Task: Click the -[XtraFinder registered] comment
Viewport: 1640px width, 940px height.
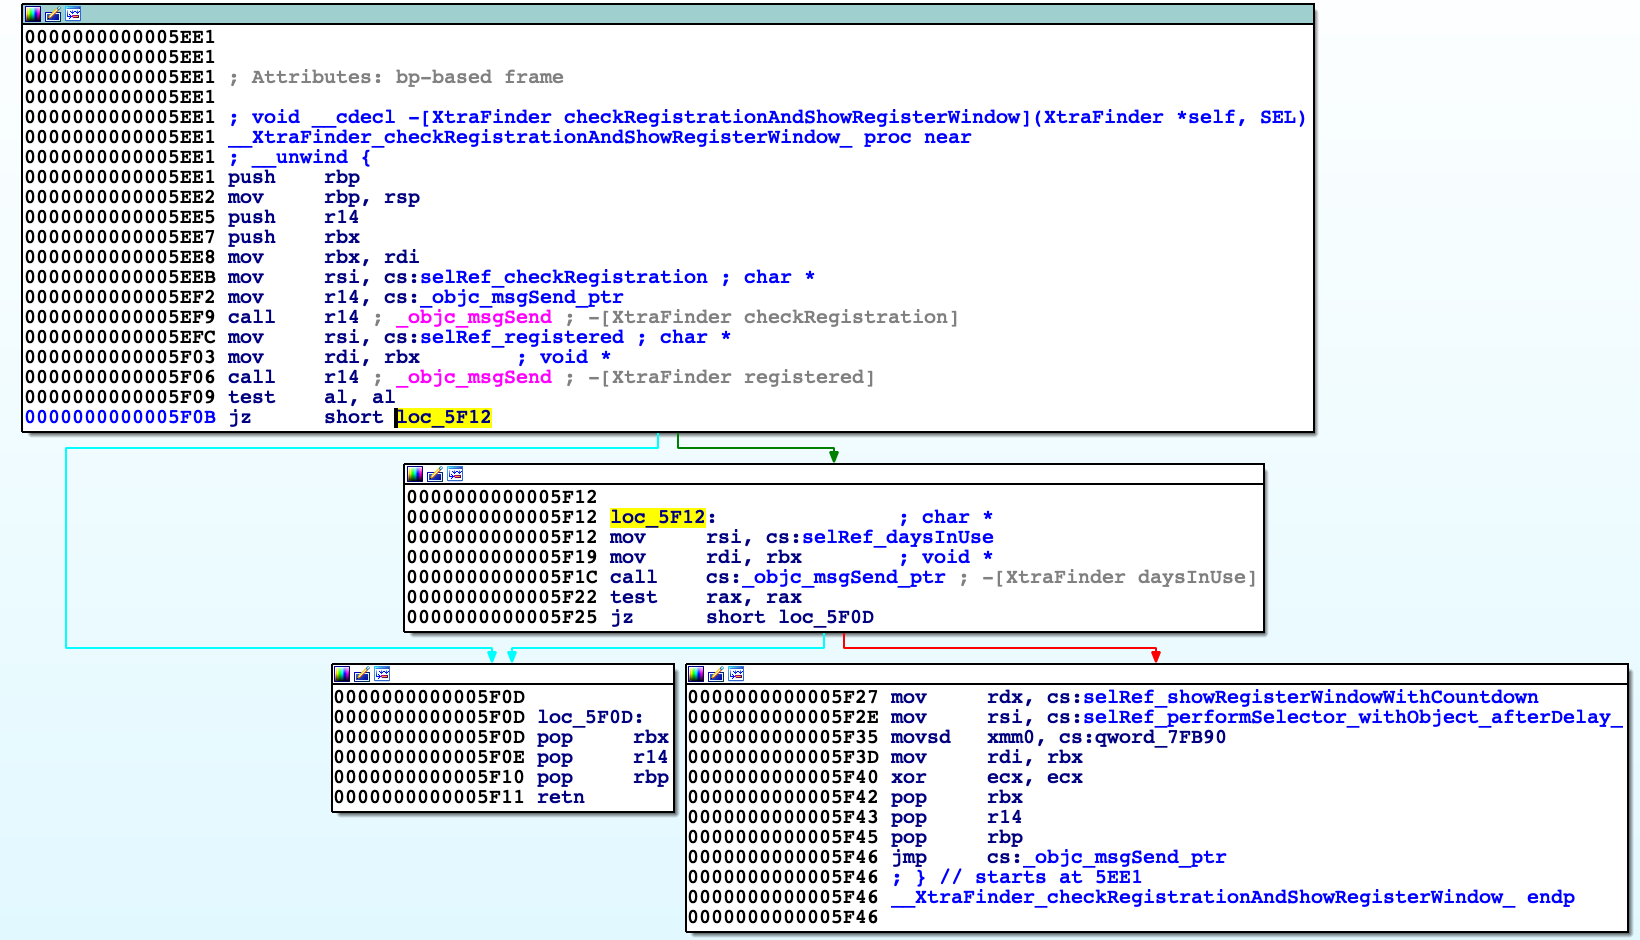Action: point(731,377)
